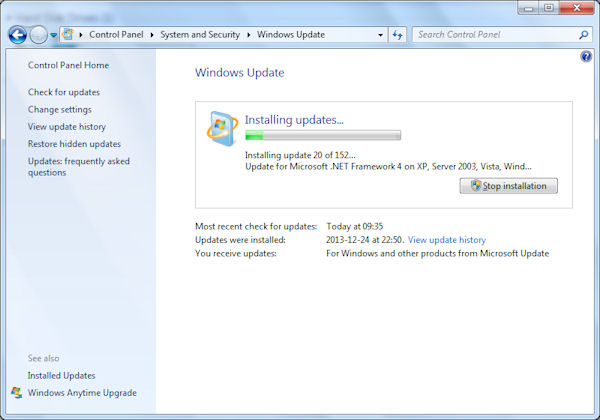The image size is (600, 420).
Task: Click the magnifier search icon
Action: [584, 35]
